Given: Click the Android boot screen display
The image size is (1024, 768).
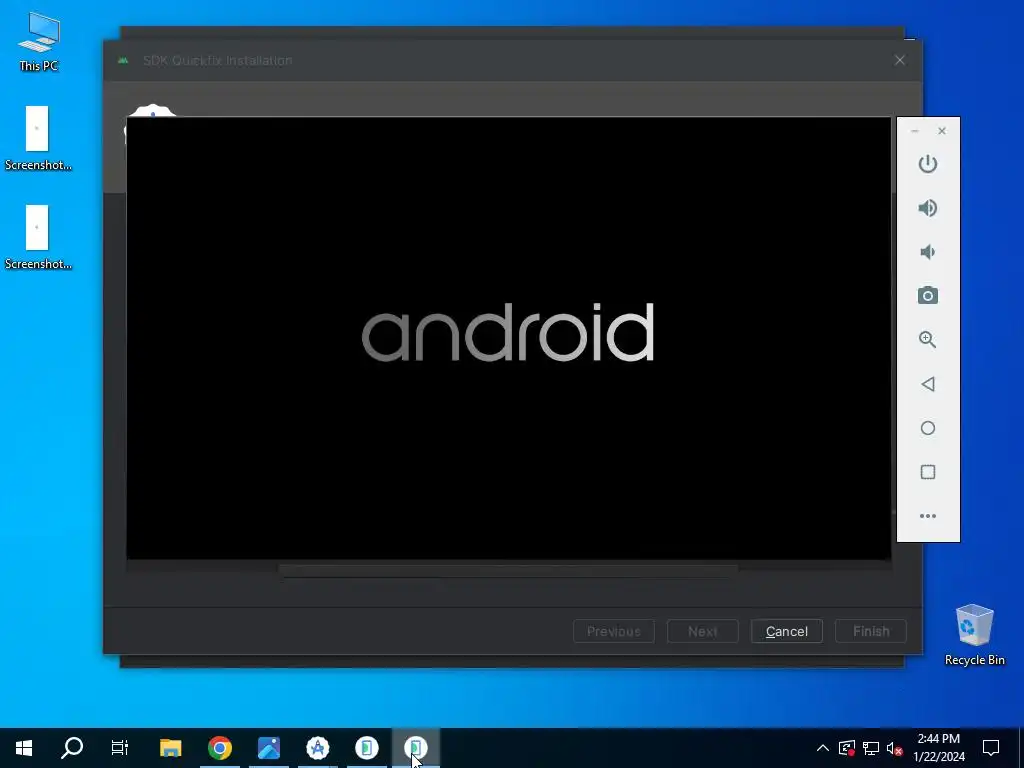Looking at the screenshot, I should point(508,338).
